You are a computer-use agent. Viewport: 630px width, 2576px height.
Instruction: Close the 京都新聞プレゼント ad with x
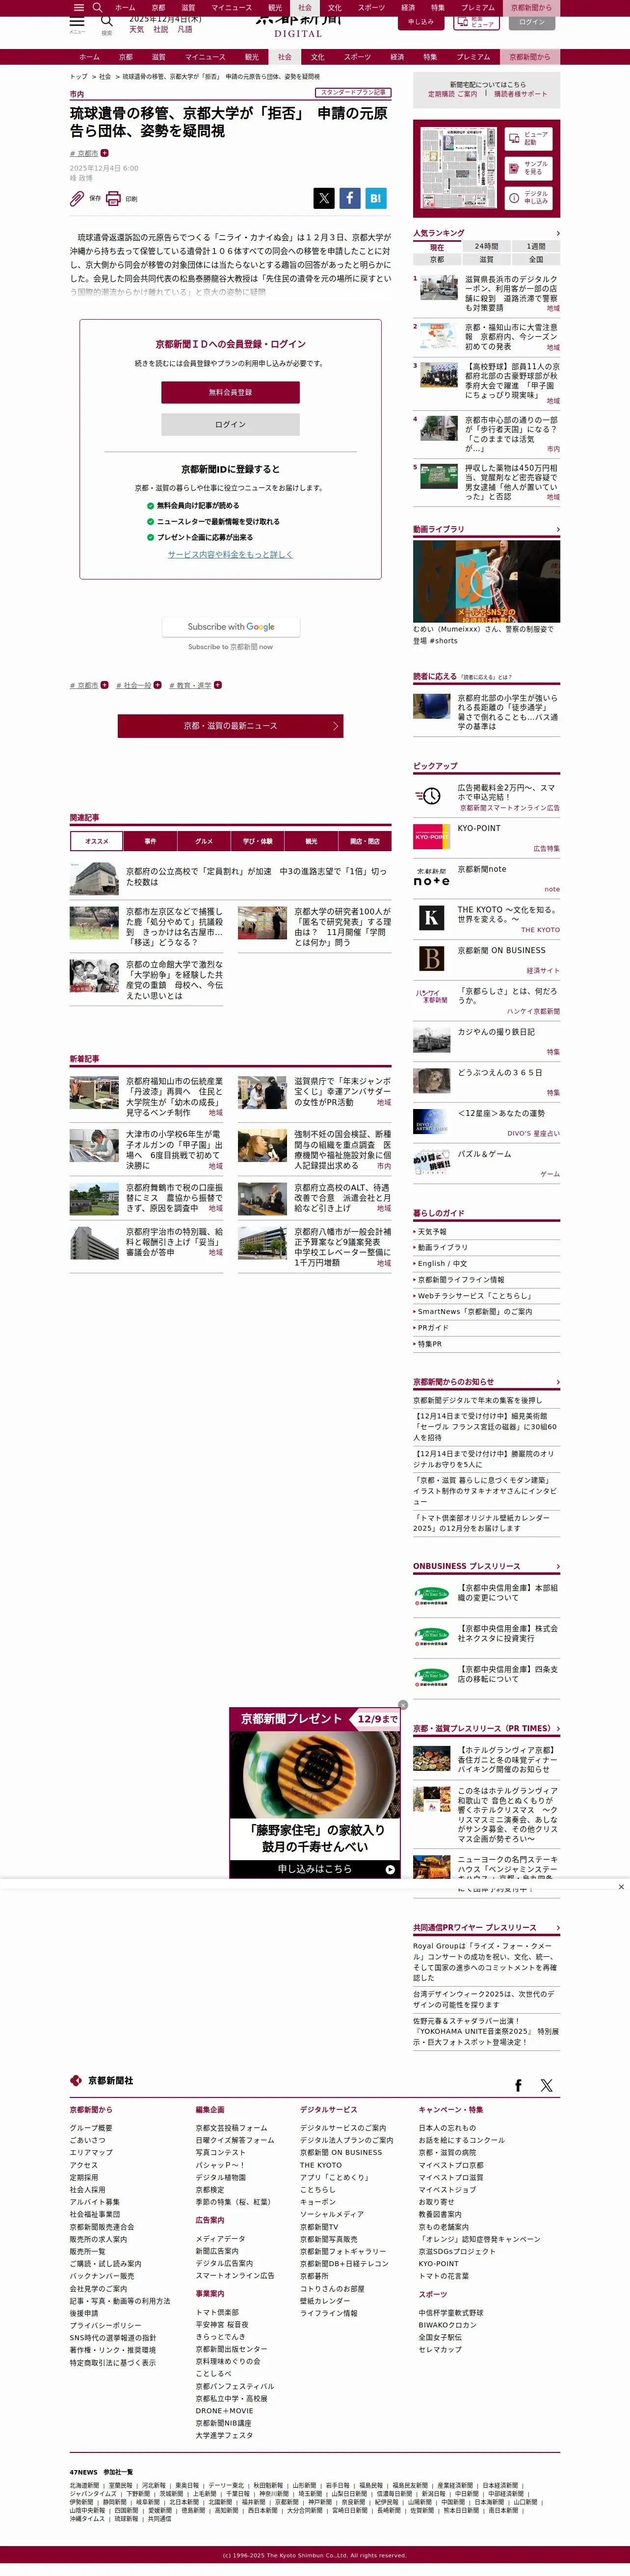[x=403, y=1705]
